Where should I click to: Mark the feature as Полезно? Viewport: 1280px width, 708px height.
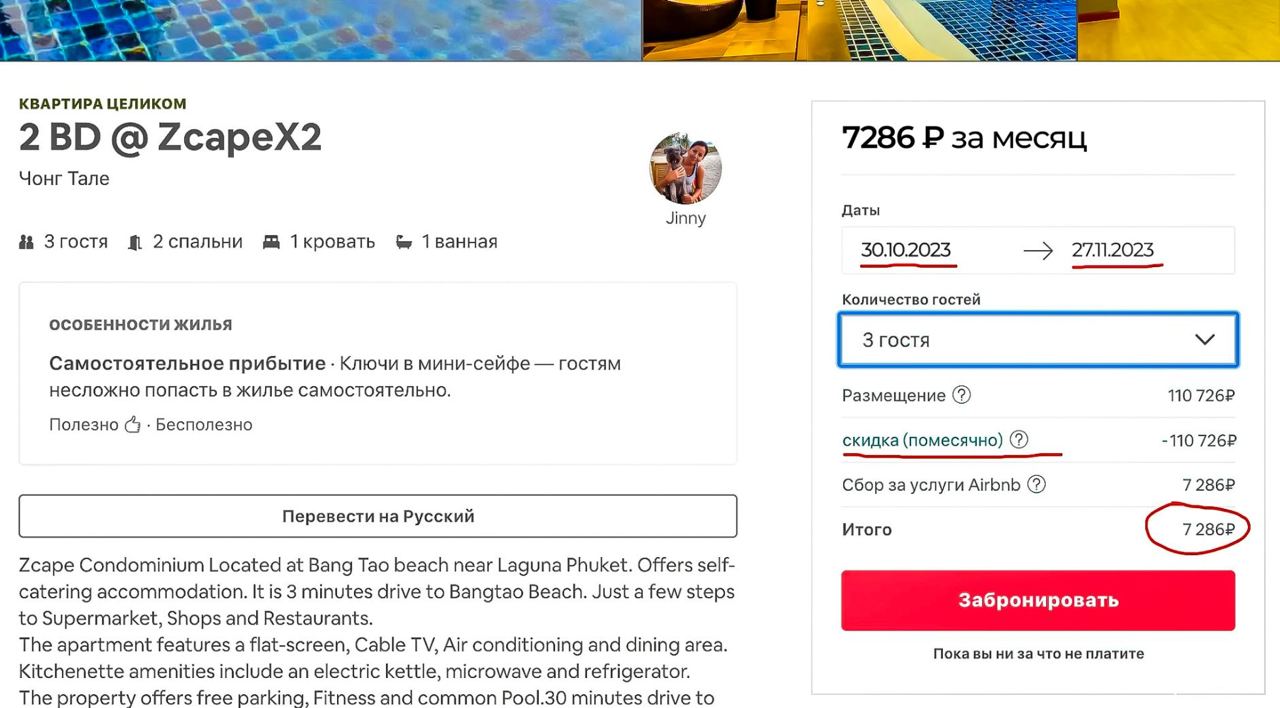point(84,425)
